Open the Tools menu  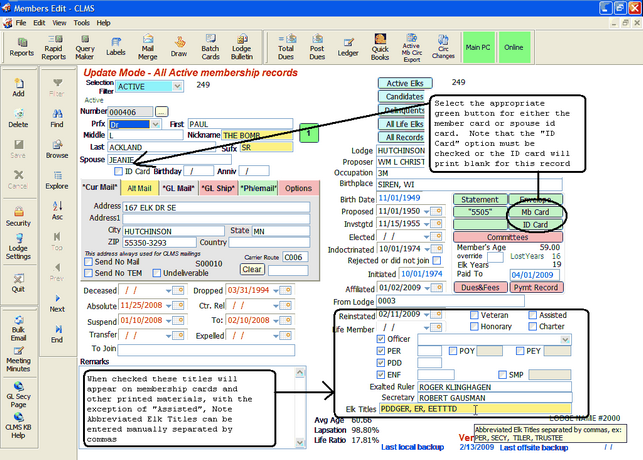coord(80,21)
